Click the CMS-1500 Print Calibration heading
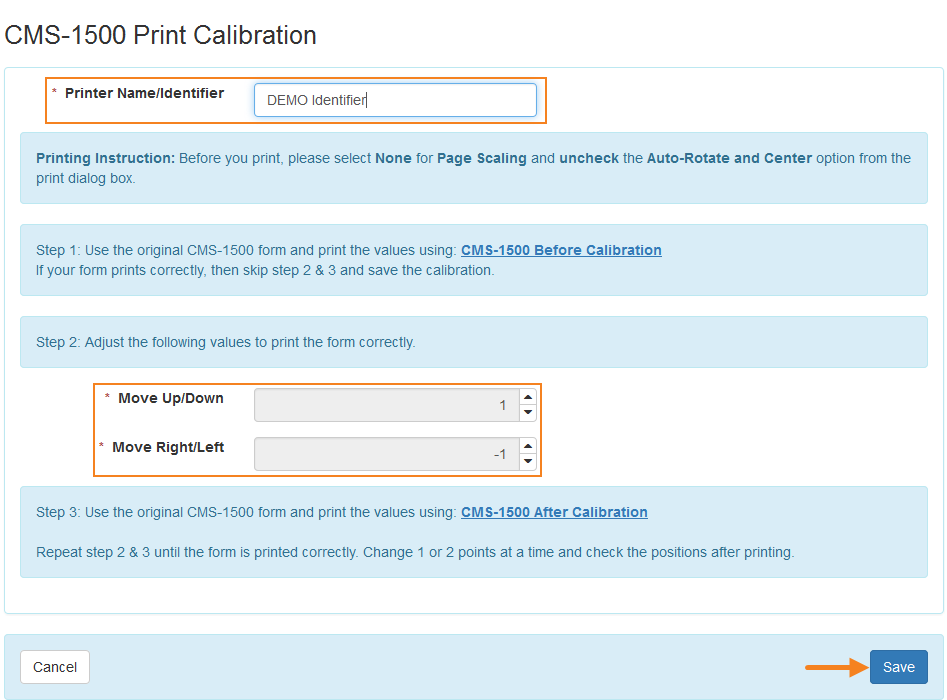This screenshot has width=947, height=700. tap(160, 35)
